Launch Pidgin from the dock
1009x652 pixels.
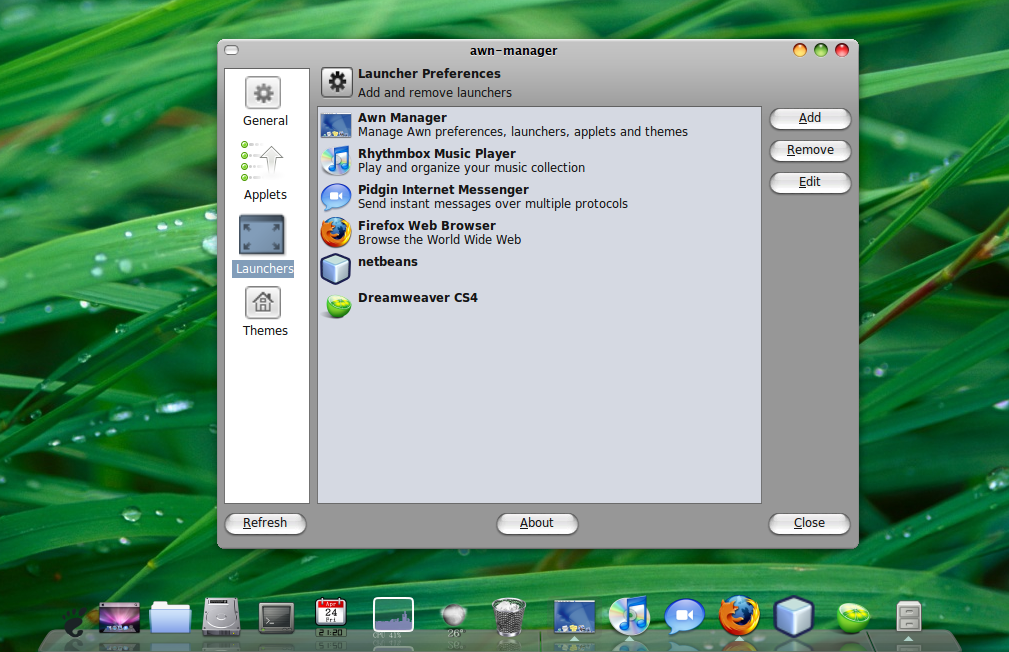(684, 616)
